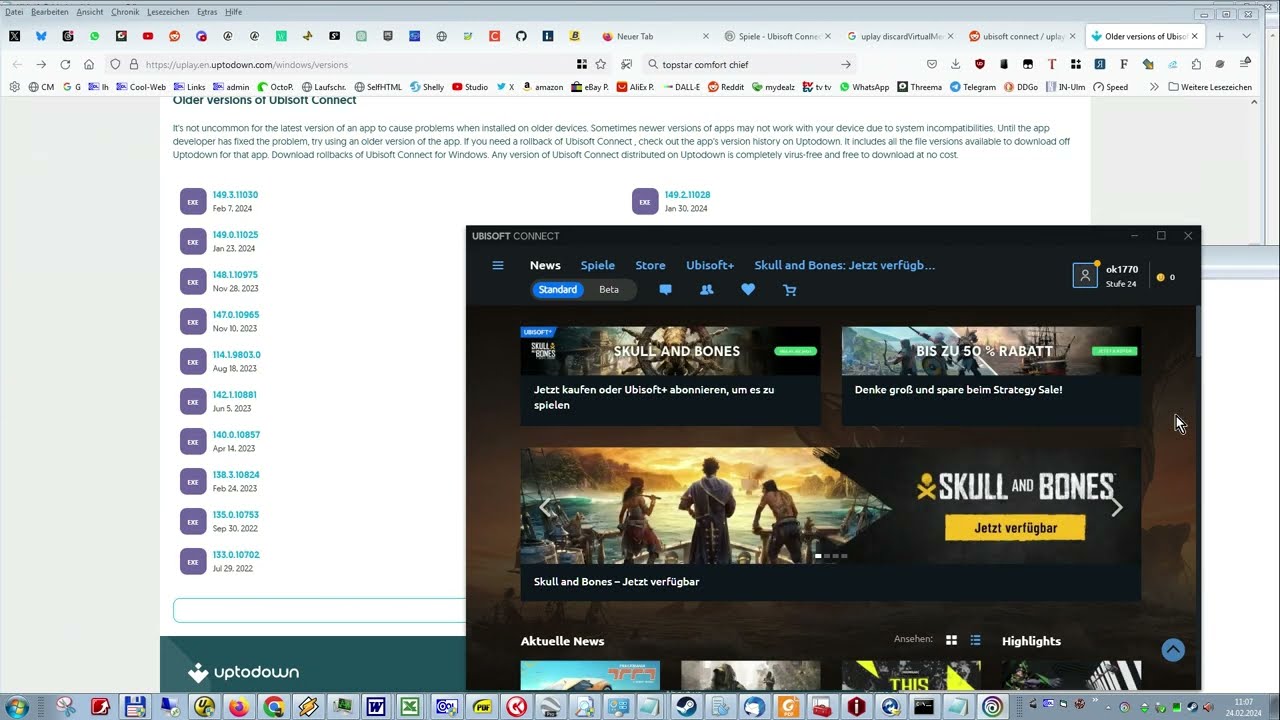
Task: Open the Spiele tab in Ubisoft Connect
Action: click(598, 265)
